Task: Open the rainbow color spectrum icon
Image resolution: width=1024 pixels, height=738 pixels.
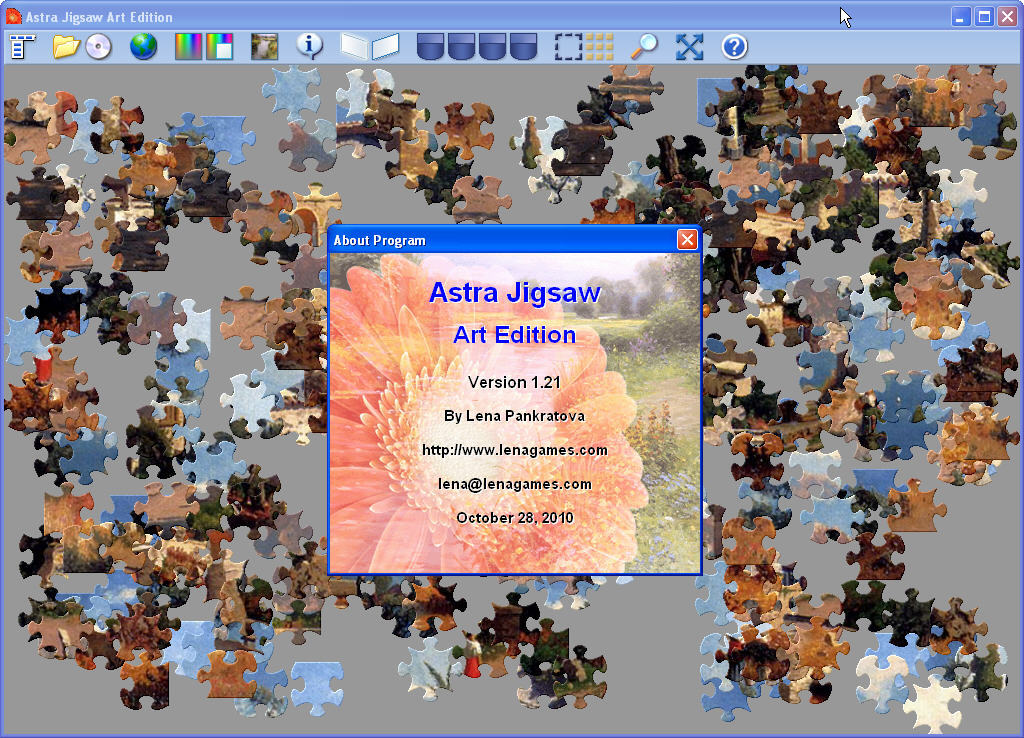Action: coord(188,47)
